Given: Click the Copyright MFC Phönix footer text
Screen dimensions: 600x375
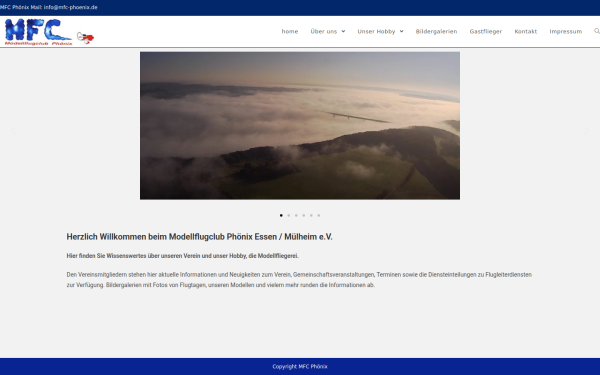Looking at the screenshot, I should [x=300, y=366].
